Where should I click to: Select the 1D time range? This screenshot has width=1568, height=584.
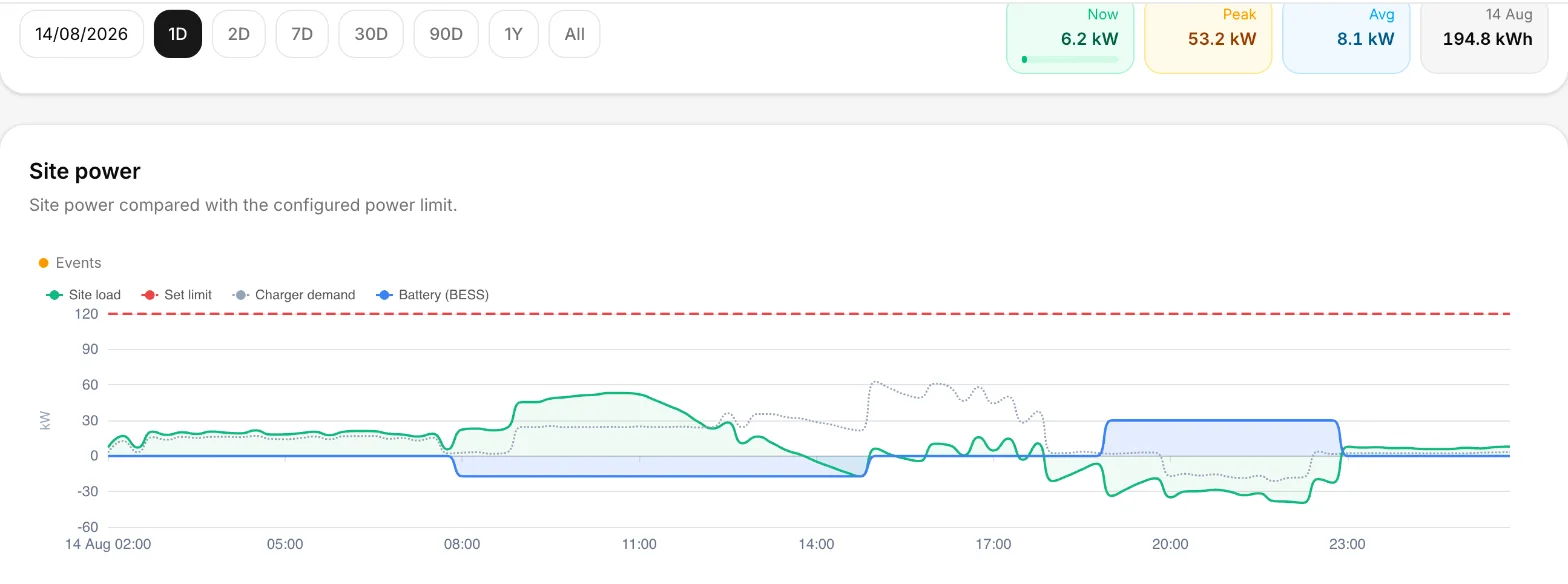(x=178, y=34)
